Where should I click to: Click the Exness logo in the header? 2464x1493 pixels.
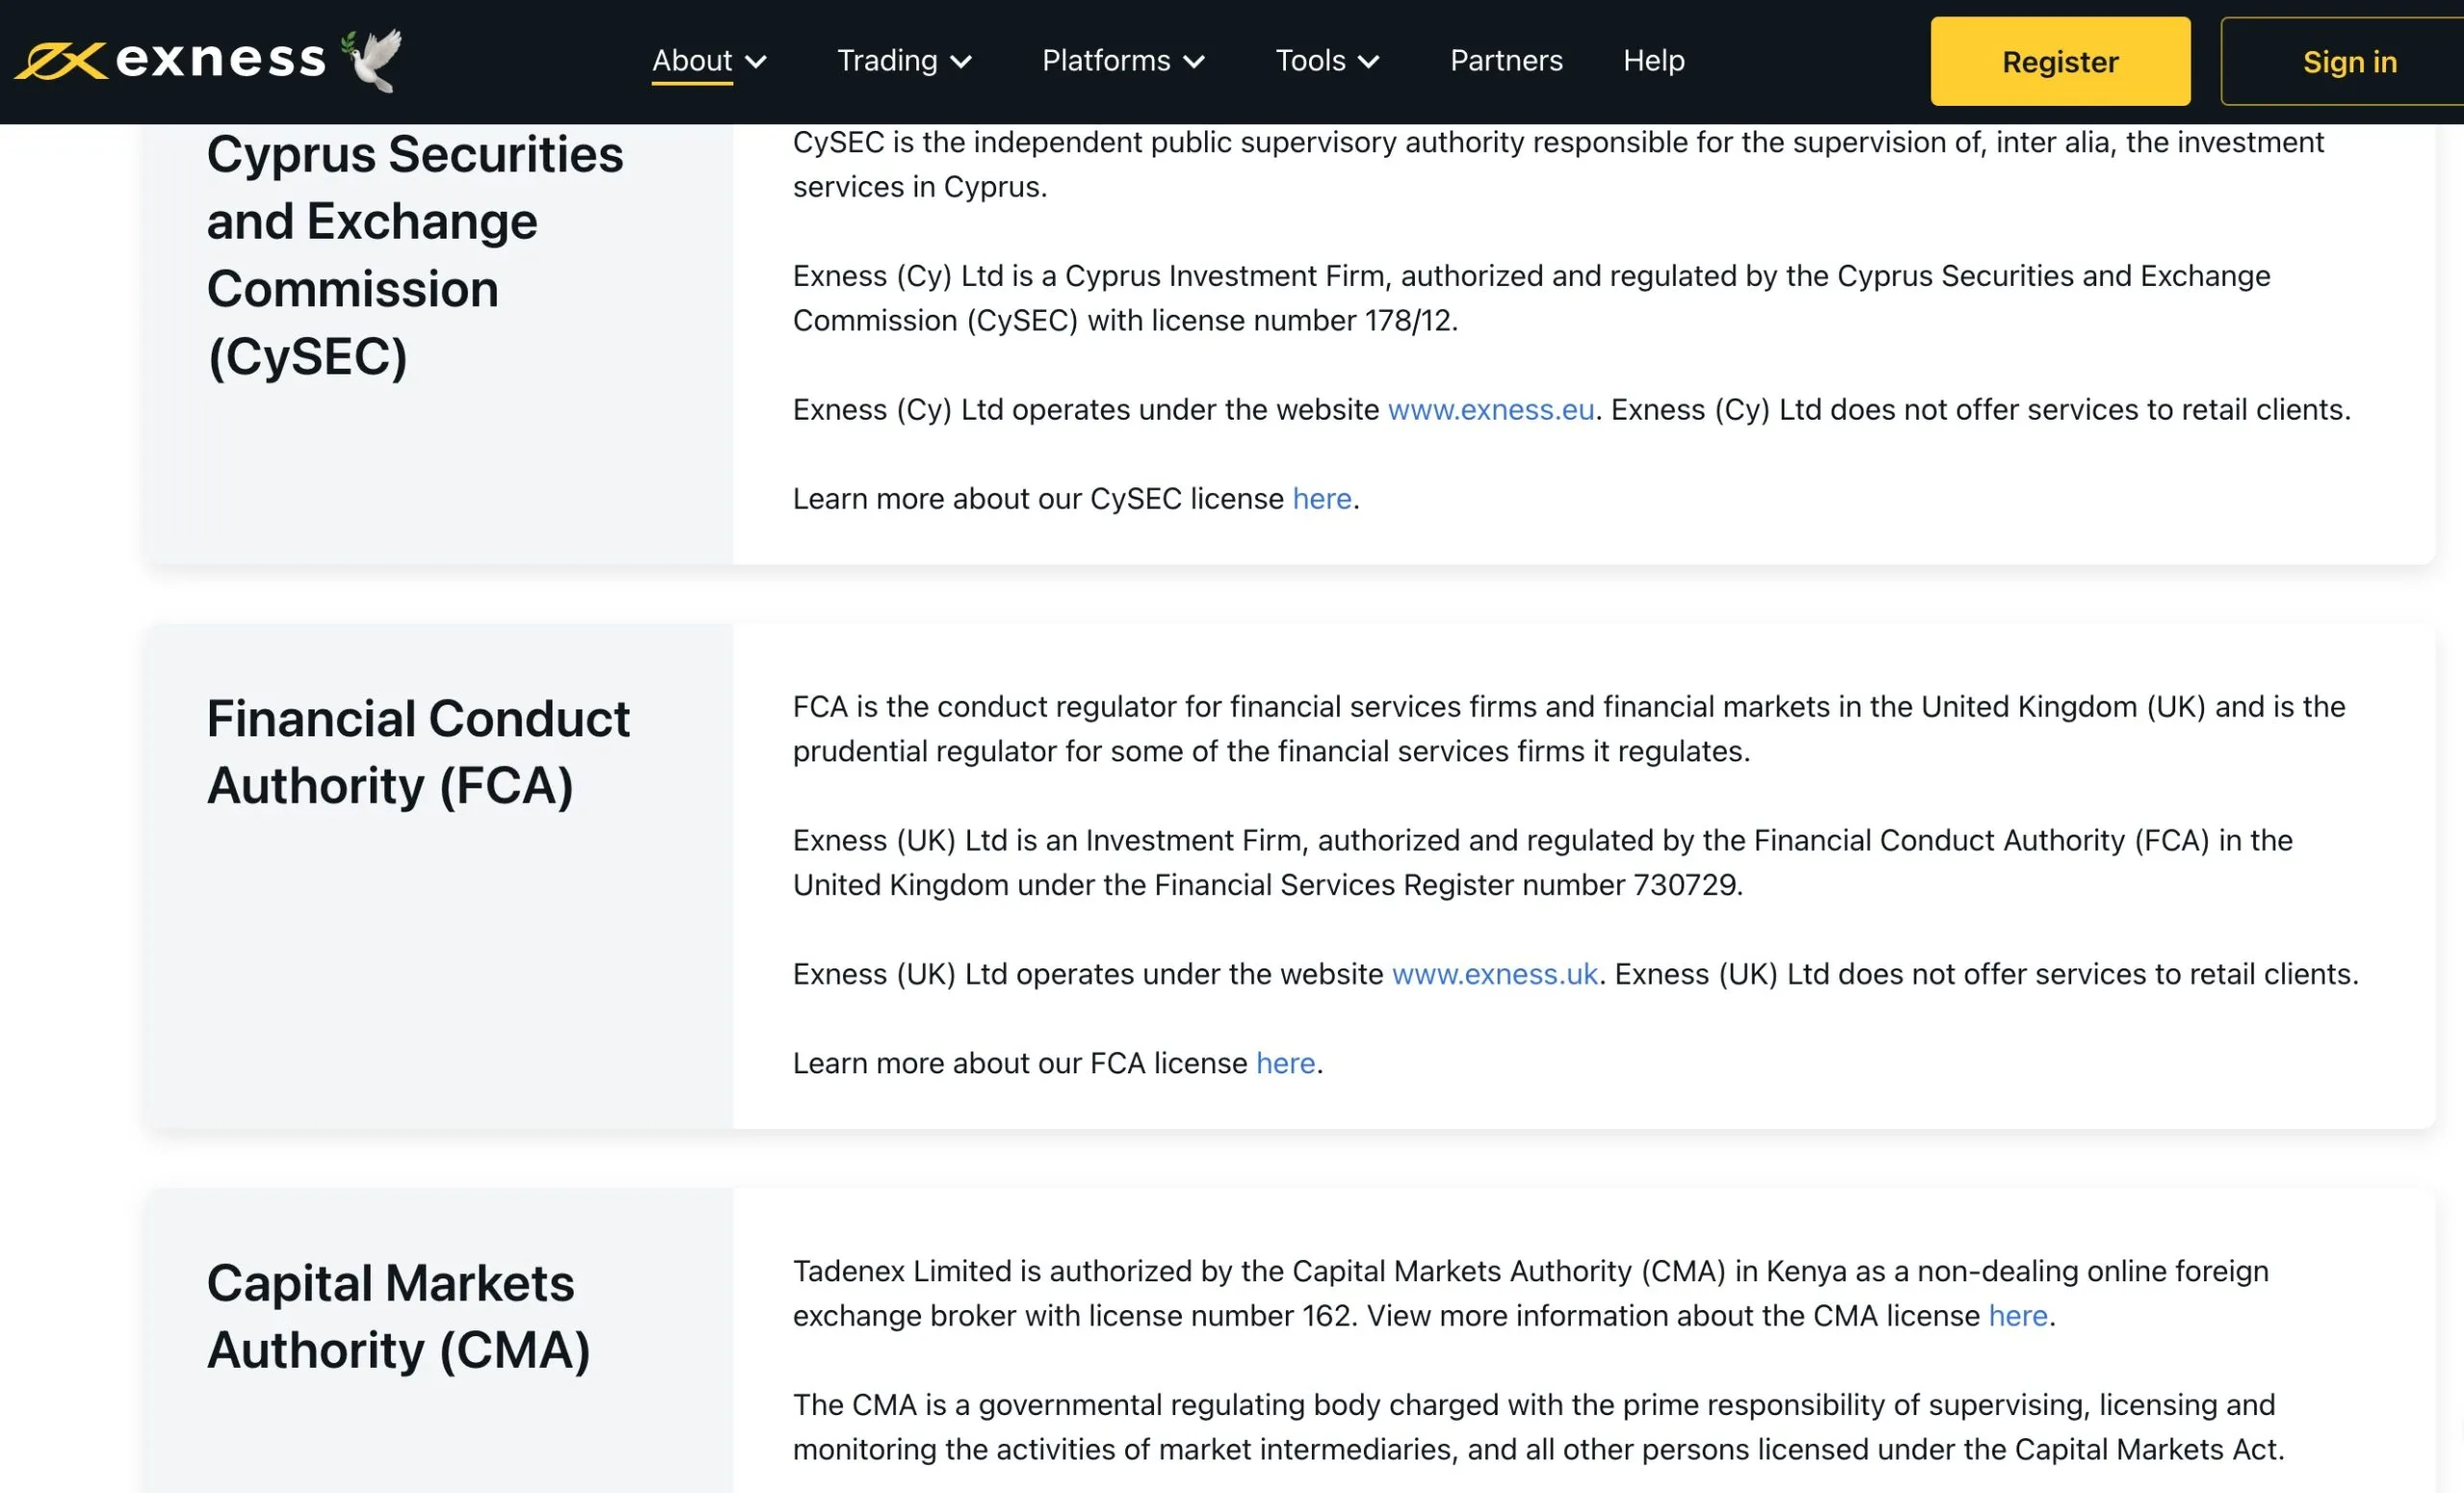(x=170, y=60)
